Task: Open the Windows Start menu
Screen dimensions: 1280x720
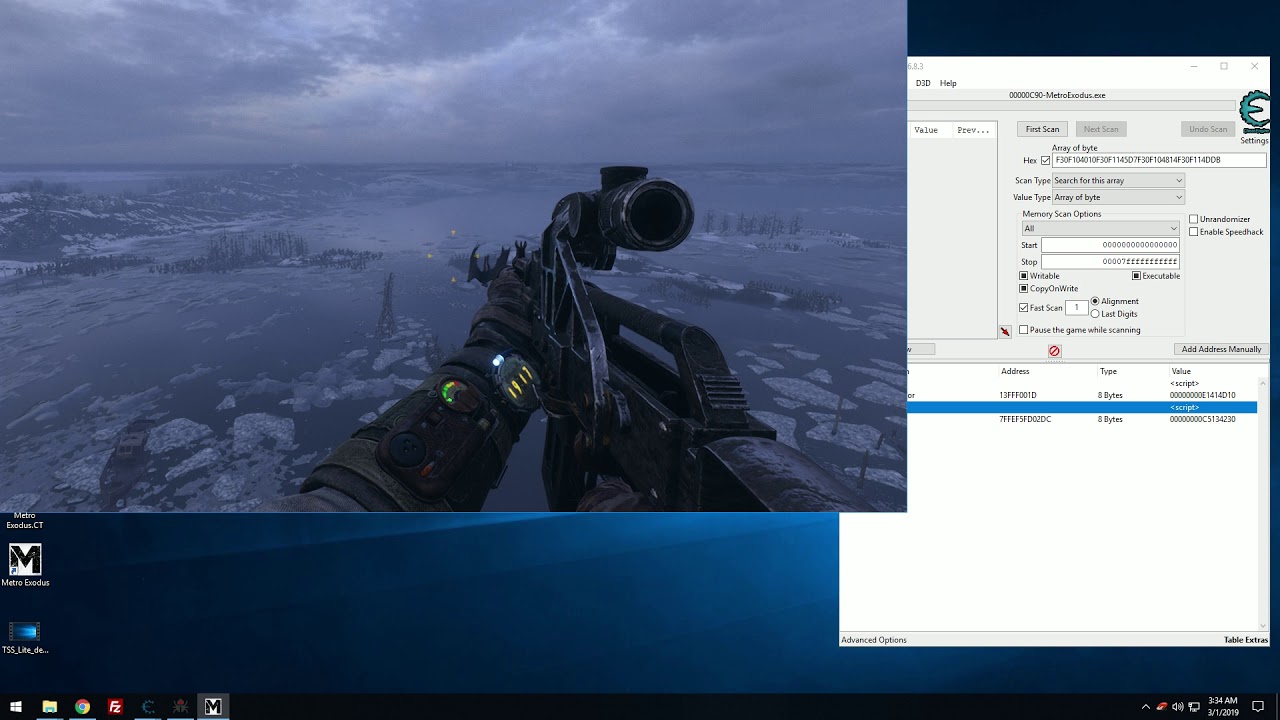Action: 16,707
